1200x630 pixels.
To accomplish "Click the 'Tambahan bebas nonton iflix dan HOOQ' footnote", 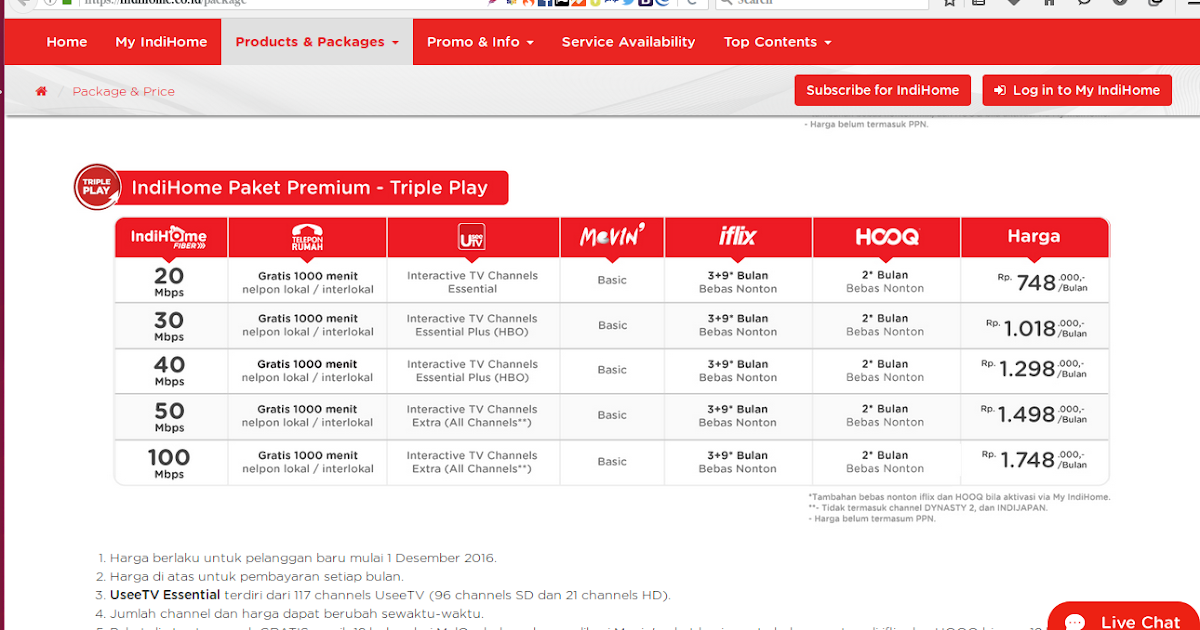I will coord(959,497).
